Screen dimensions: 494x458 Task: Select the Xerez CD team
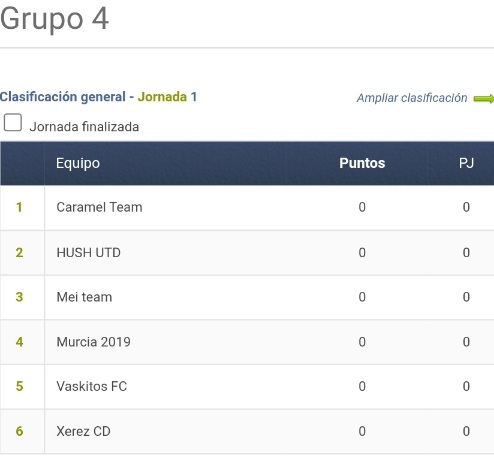(x=83, y=431)
